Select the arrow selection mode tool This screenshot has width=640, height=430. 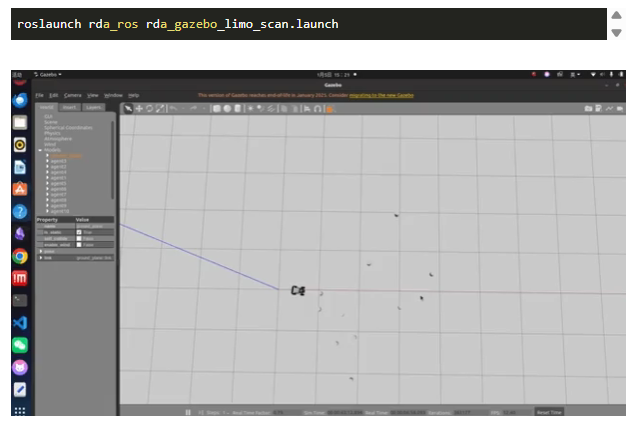[128, 108]
